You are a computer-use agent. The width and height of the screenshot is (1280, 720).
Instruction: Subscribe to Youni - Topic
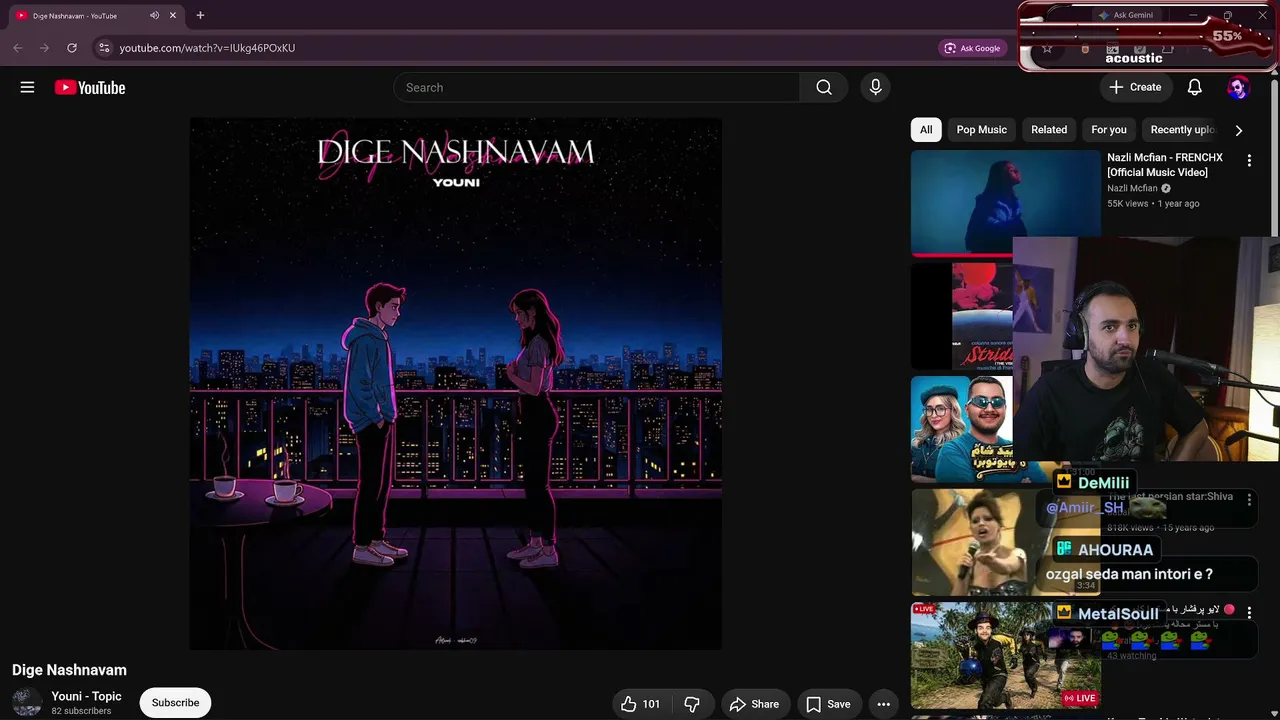(x=175, y=702)
